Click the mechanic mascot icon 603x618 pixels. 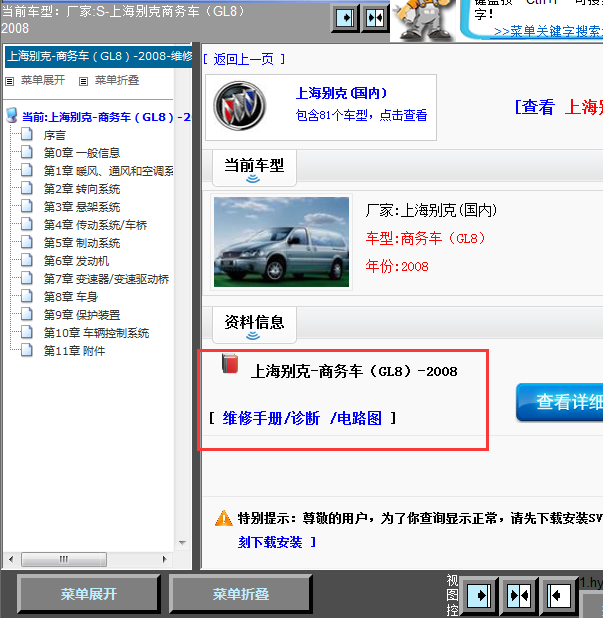click(423, 20)
